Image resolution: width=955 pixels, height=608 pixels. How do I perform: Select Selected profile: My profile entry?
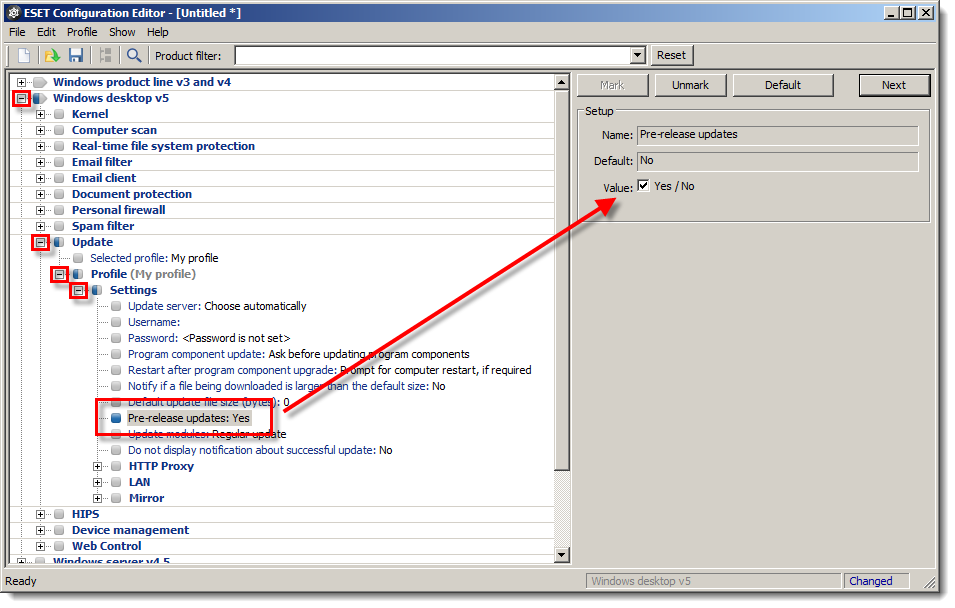[x=154, y=258]
